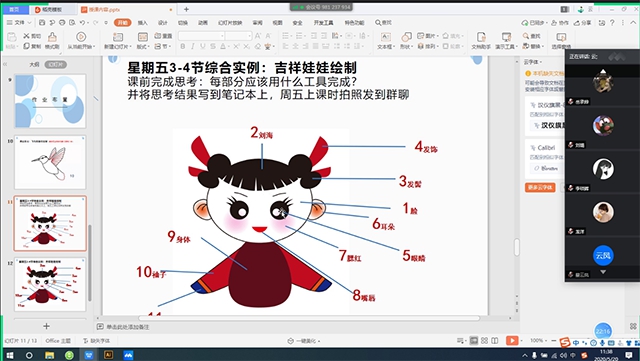Click the Save icon in quick access toolbar
Viewport: 640px width, 361px height.
[x=42, y=22]
